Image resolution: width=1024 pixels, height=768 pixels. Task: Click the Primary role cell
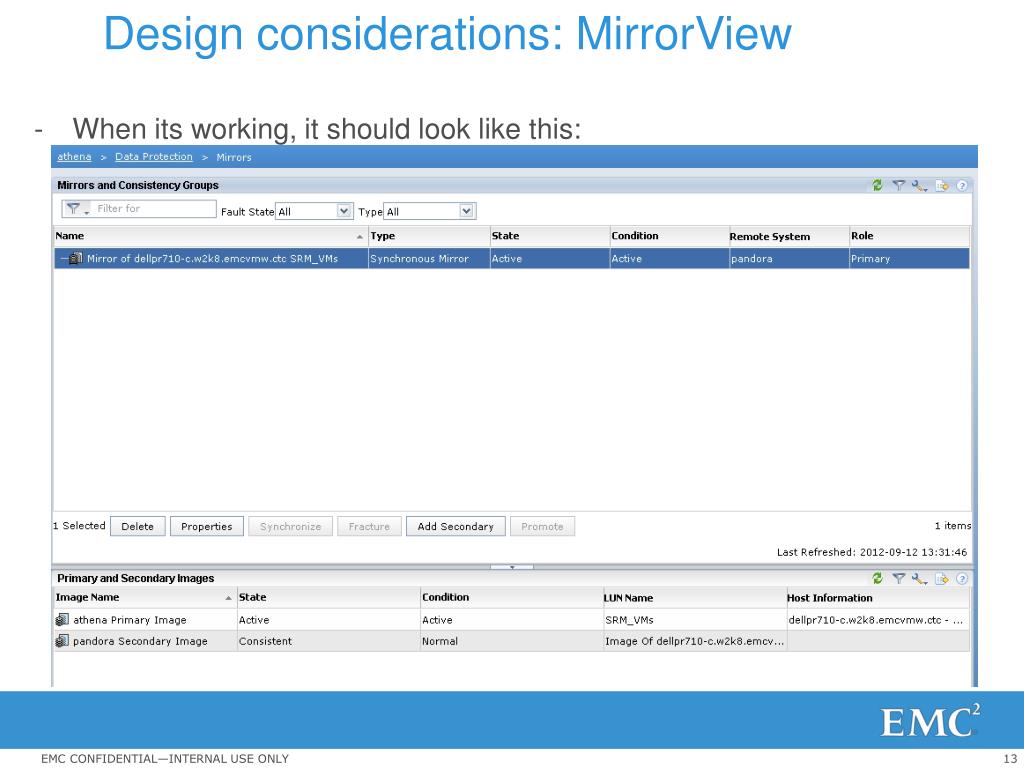tap(909, 259)
